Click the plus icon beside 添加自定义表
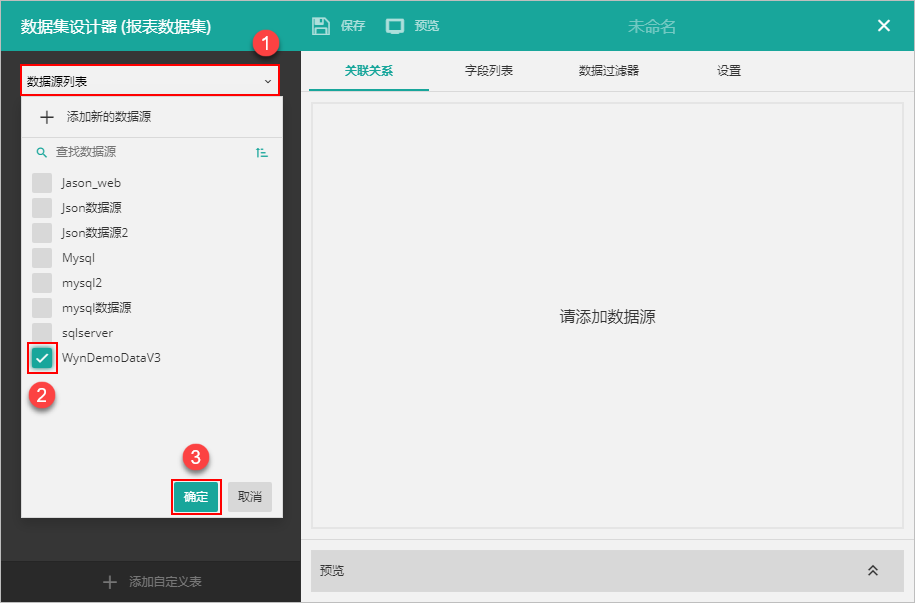Image resolution: width=915 pixels, height=603 pixels. (x=109, y=582)
